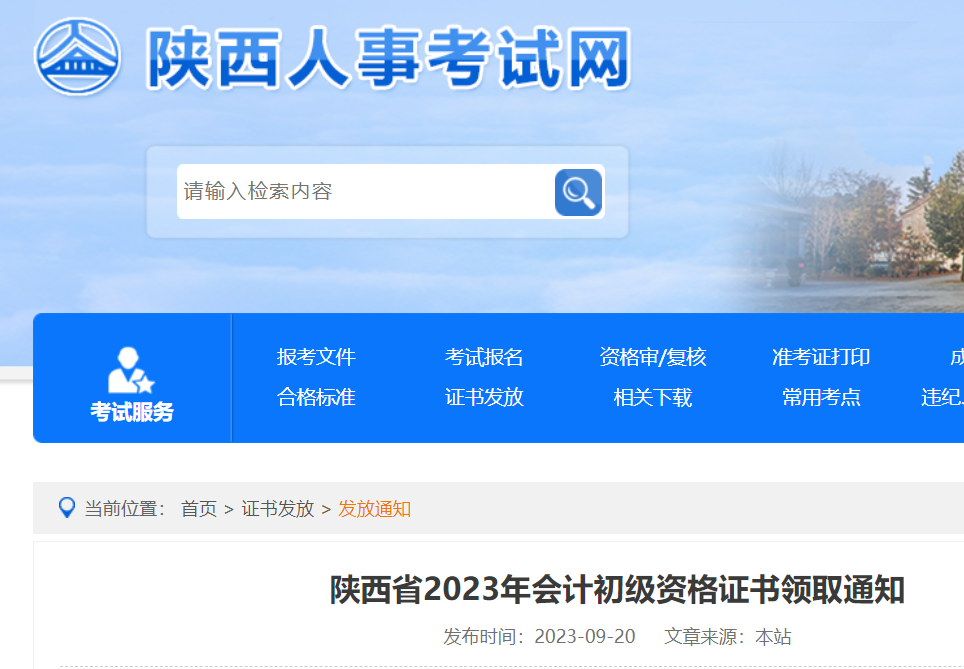Click the orange 发放通知 breadcrumb link
This screenshot has width=964, height=669.
374,509
